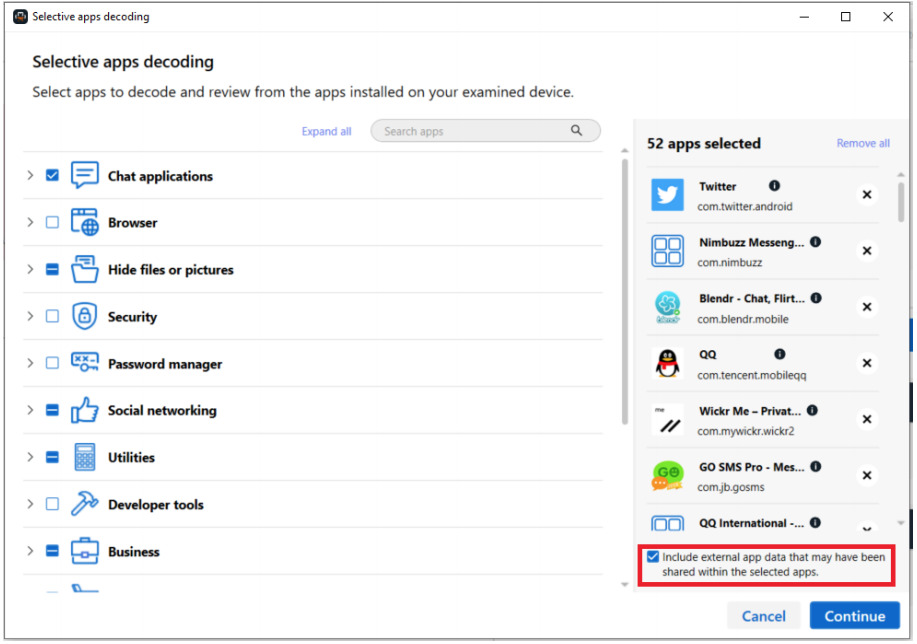Click the Wickr Me app icon
917x644 pixels.
point(668,419)
